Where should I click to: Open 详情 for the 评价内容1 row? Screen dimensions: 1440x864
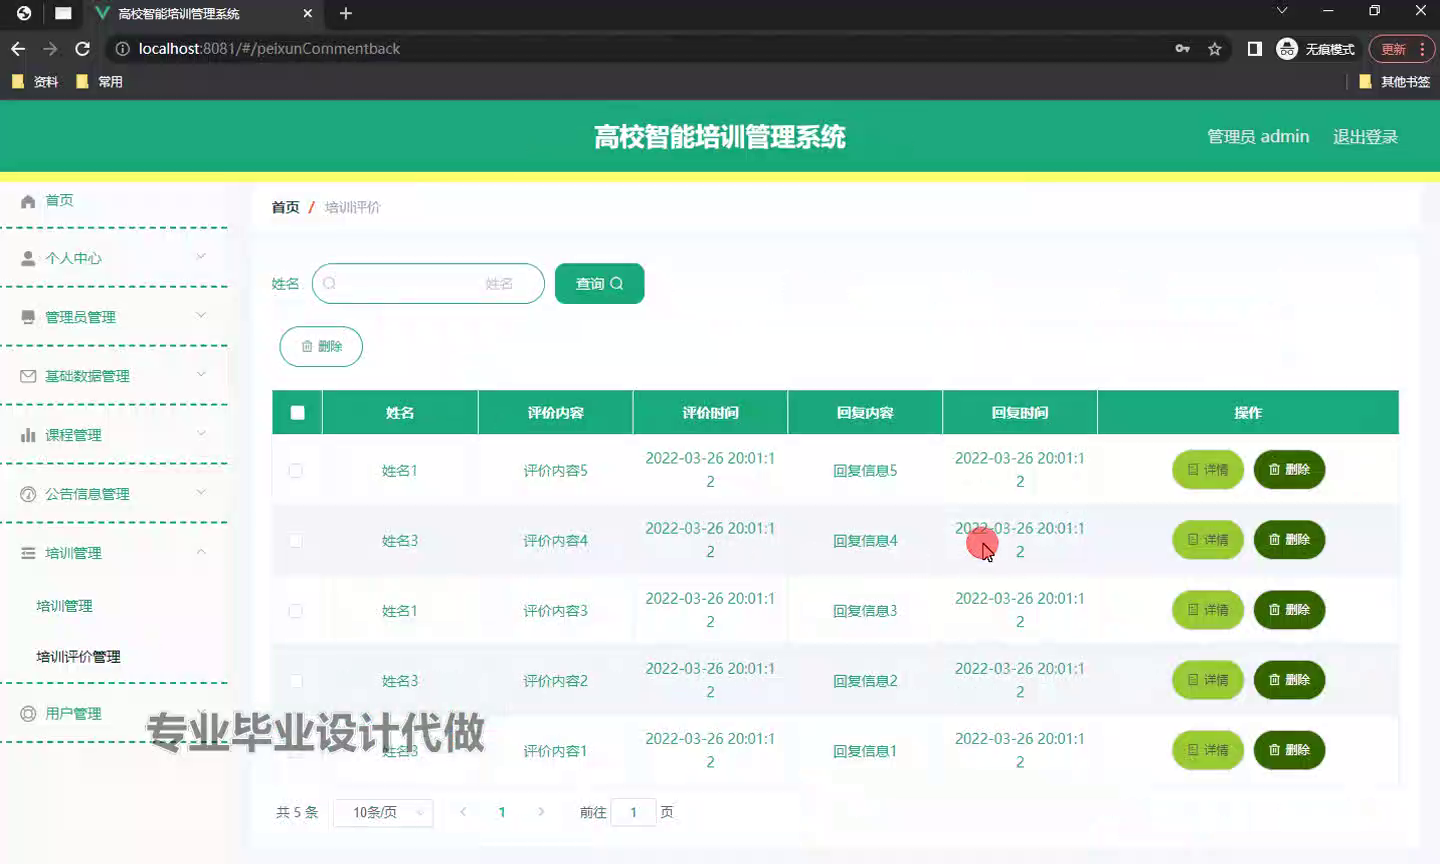pyautogui.click(x=1208, y=750)
